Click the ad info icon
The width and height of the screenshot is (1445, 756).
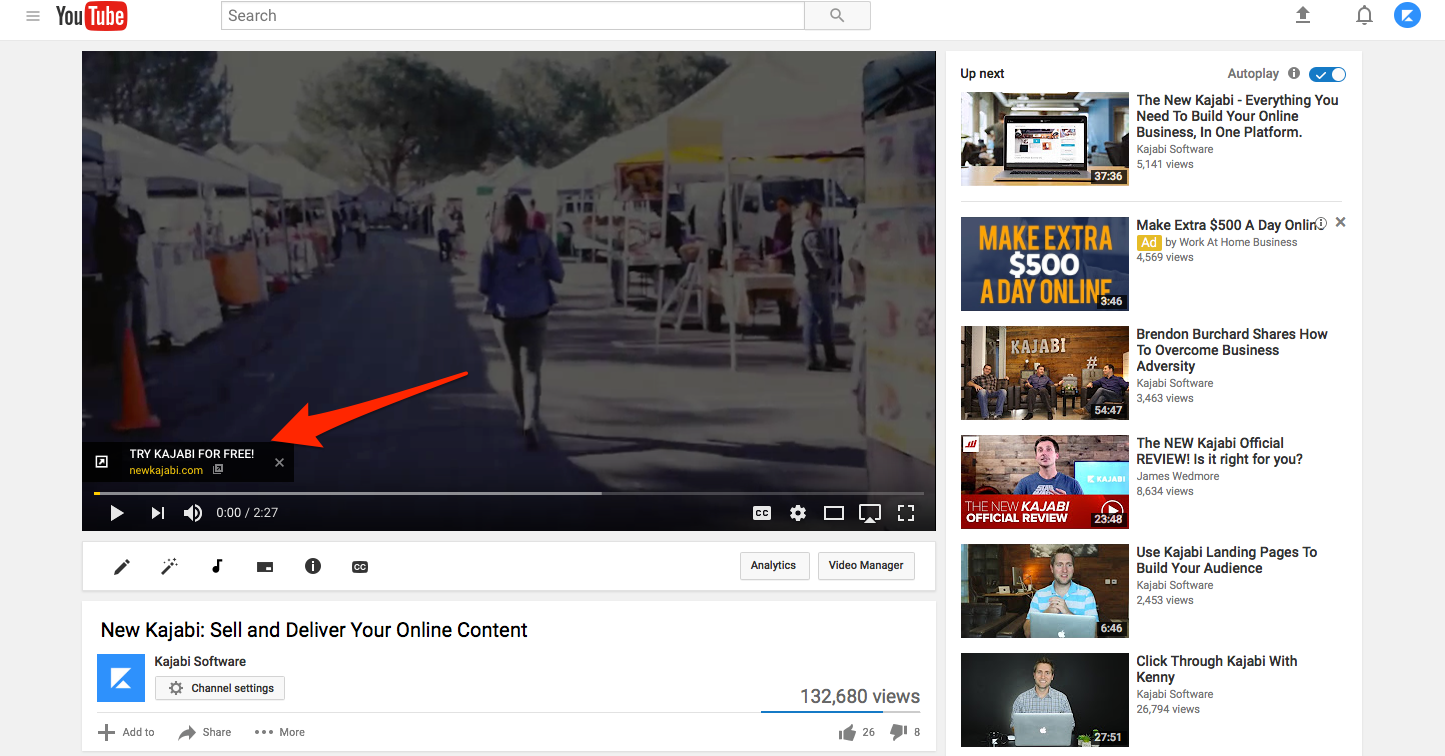tap(1321, 223)
